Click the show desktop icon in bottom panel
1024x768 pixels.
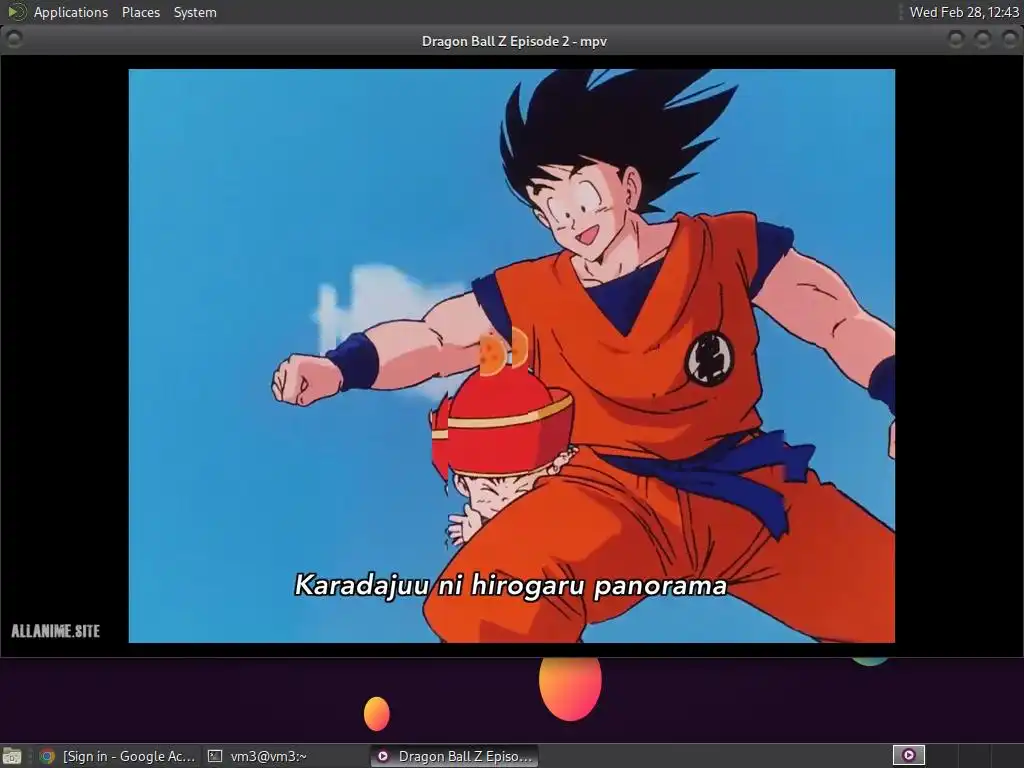(x=12, y=756)
